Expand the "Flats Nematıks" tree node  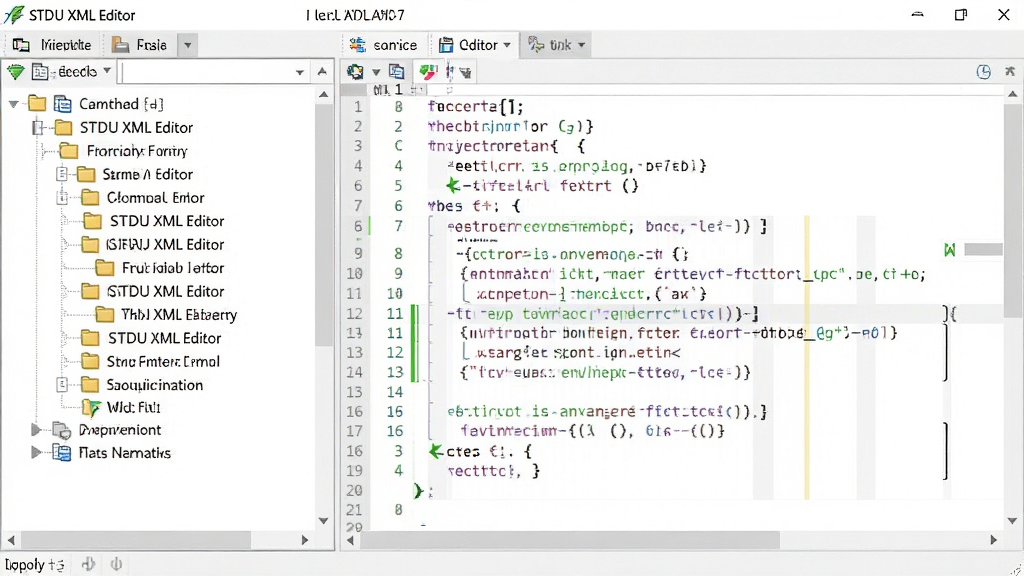coord(37,453)
